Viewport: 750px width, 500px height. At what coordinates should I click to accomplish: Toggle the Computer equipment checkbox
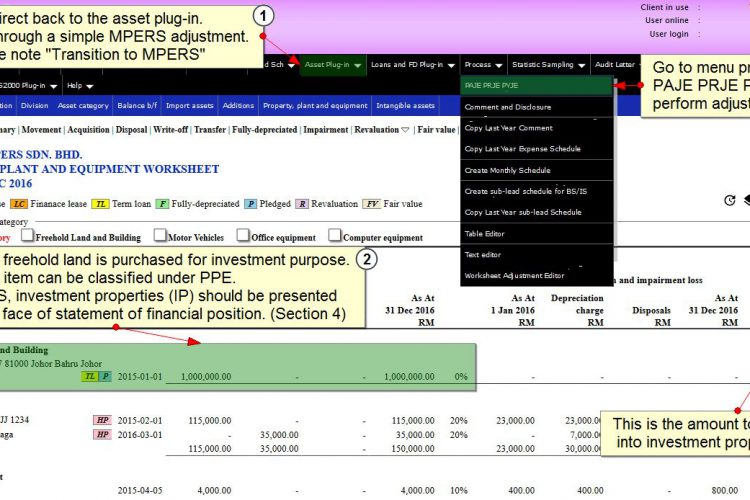point(335,235)
